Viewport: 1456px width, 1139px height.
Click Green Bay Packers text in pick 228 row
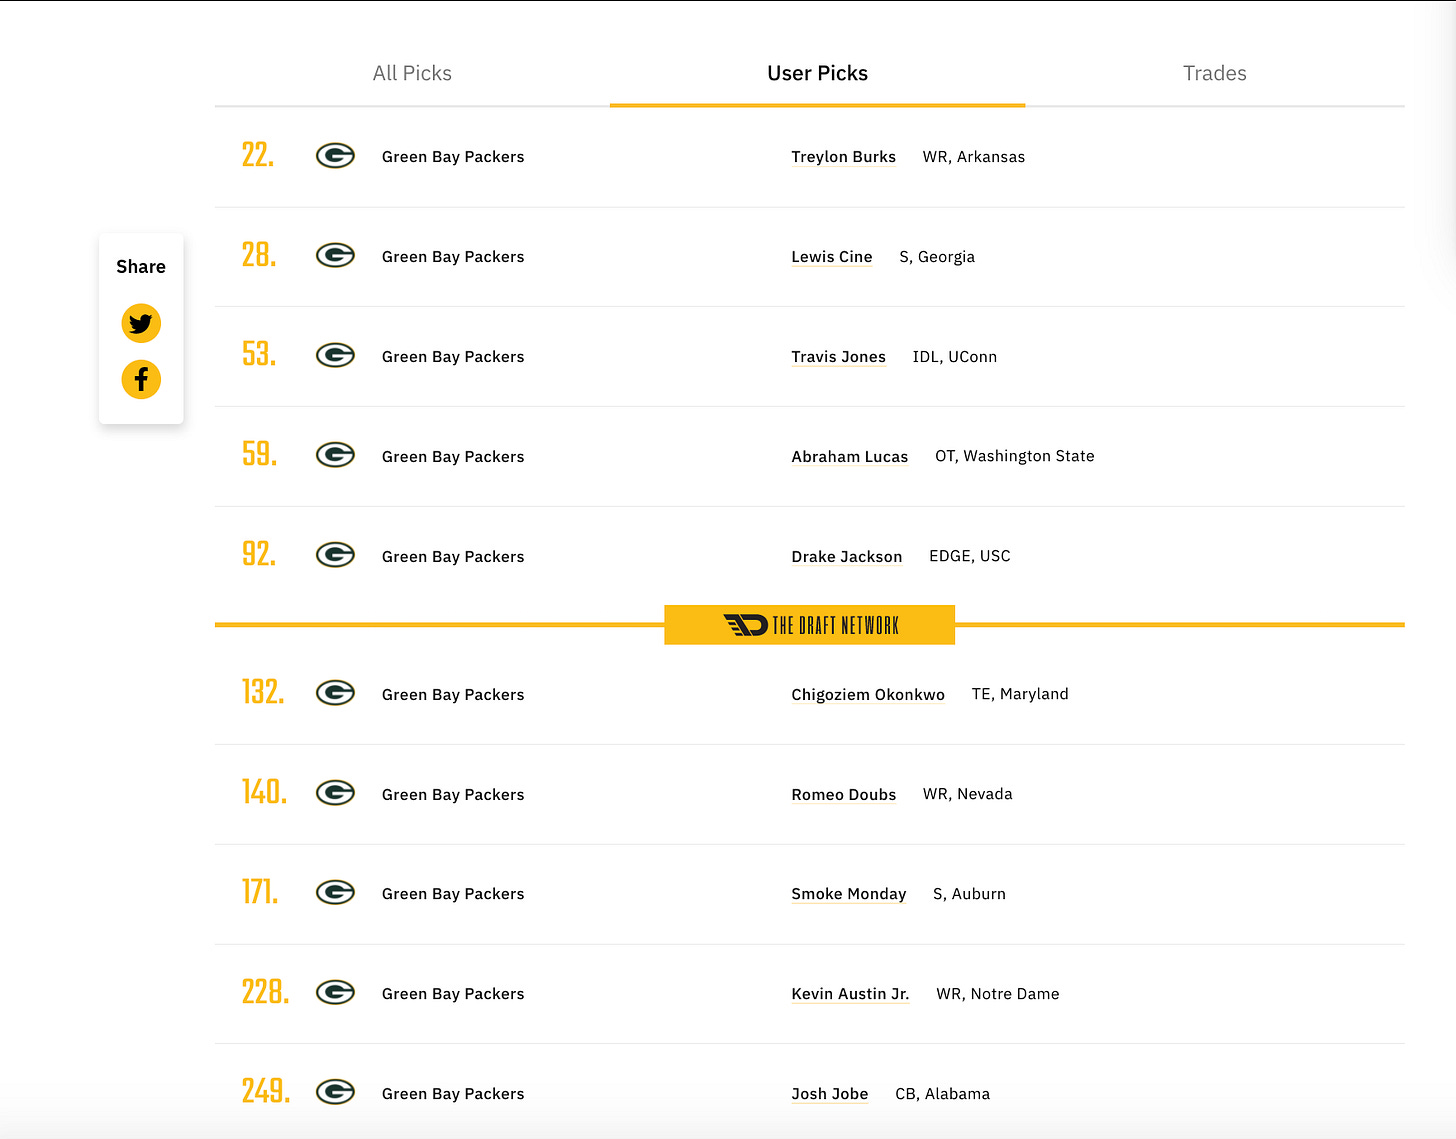coord(453,994)
